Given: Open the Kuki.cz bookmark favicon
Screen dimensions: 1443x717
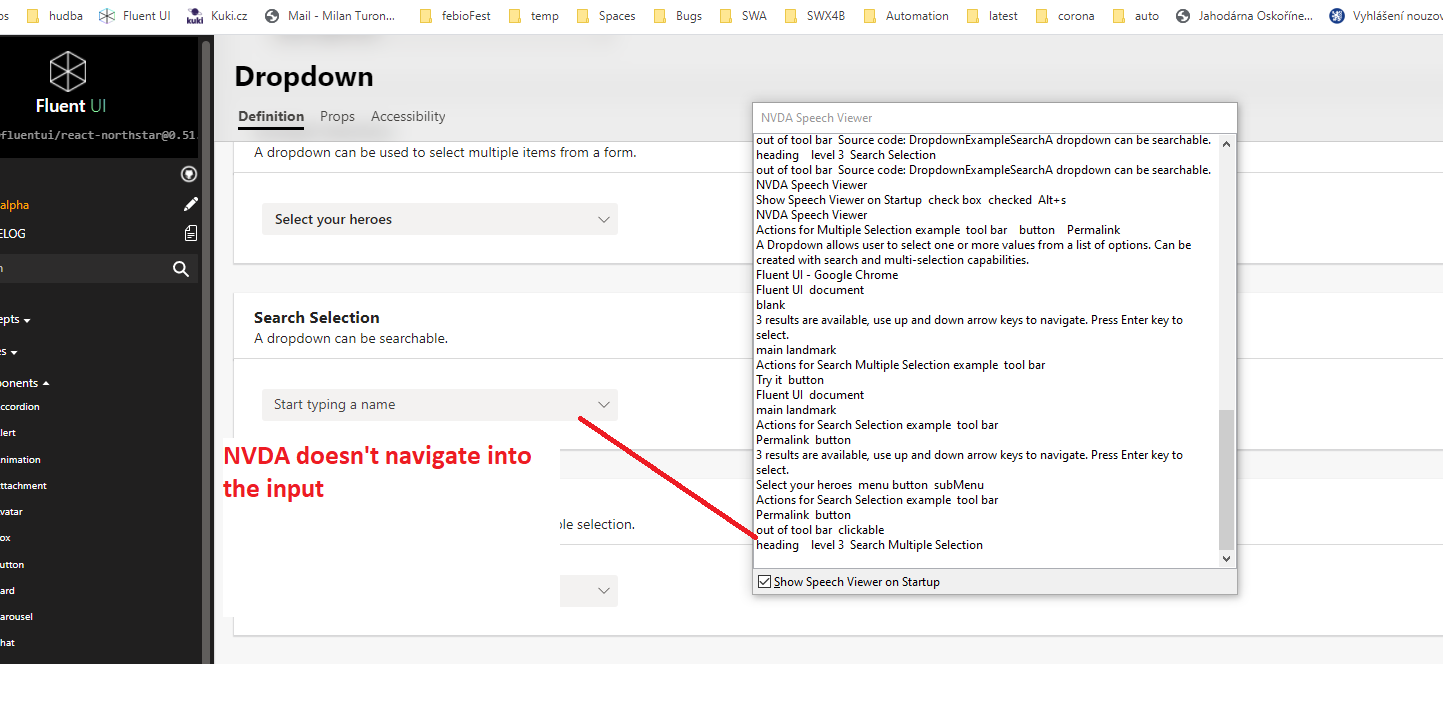Looking at the screenshot, I should pyautogui.click(x=194, y=15).
